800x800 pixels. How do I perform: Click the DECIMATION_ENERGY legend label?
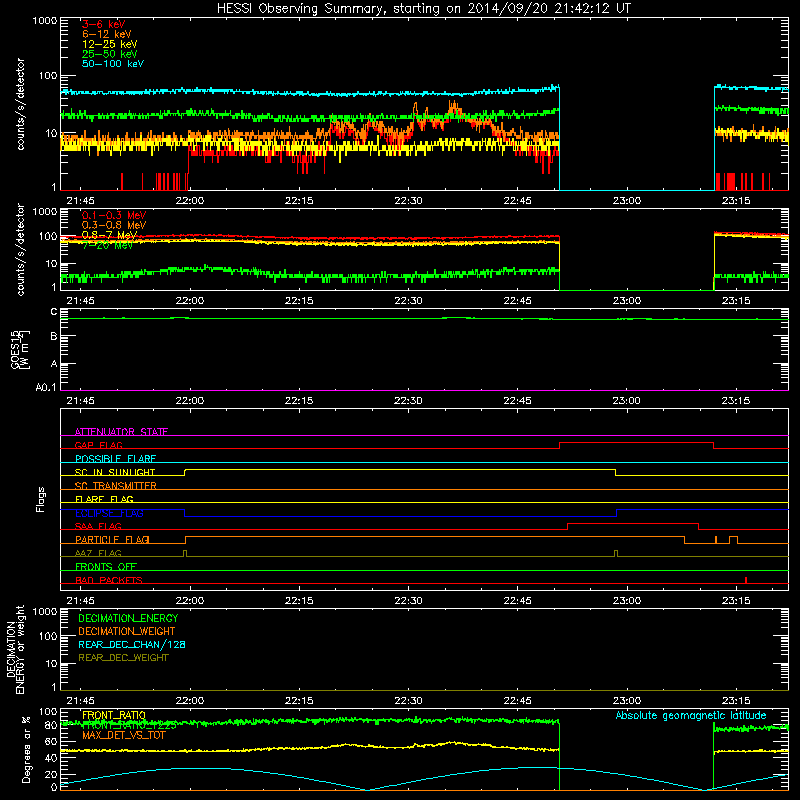128,618
